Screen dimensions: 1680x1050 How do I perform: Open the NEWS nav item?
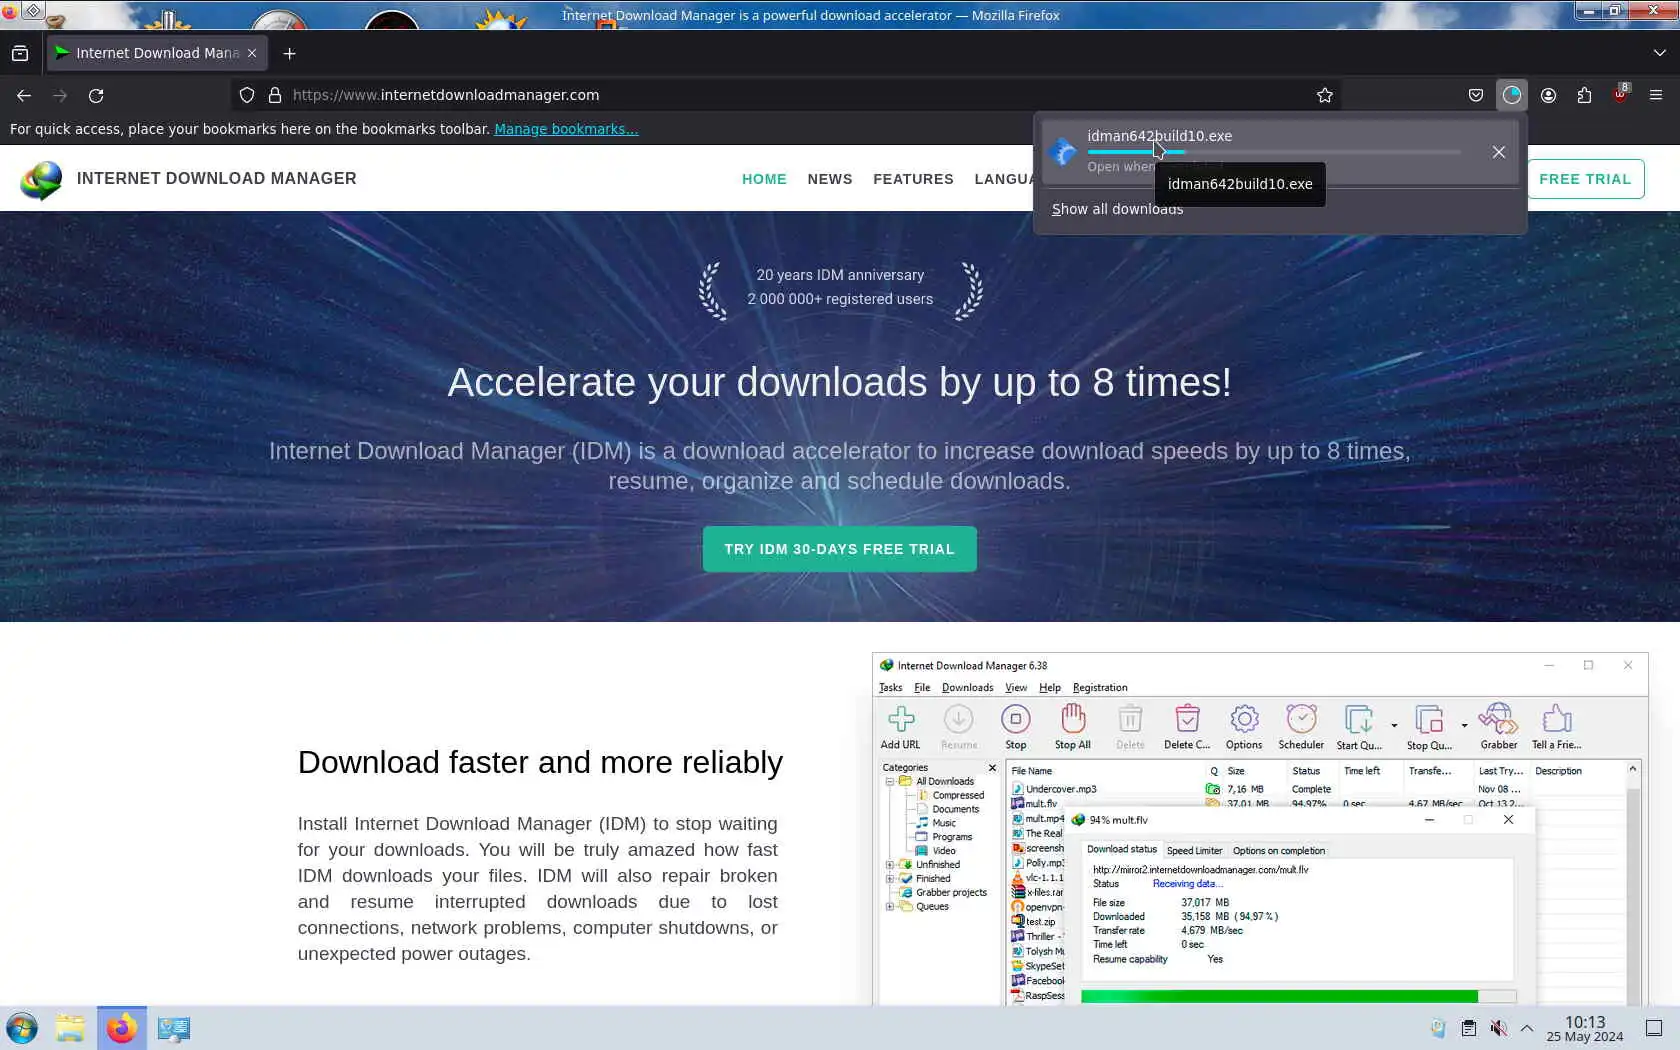click(x=830, y=179)
